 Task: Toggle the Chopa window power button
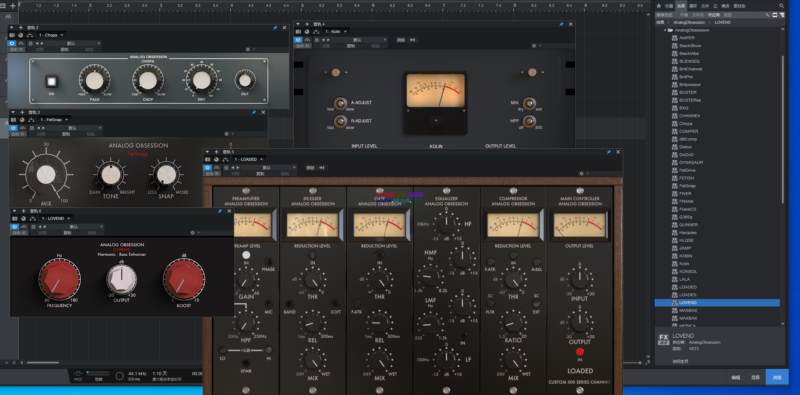click(x=12, y=43)
